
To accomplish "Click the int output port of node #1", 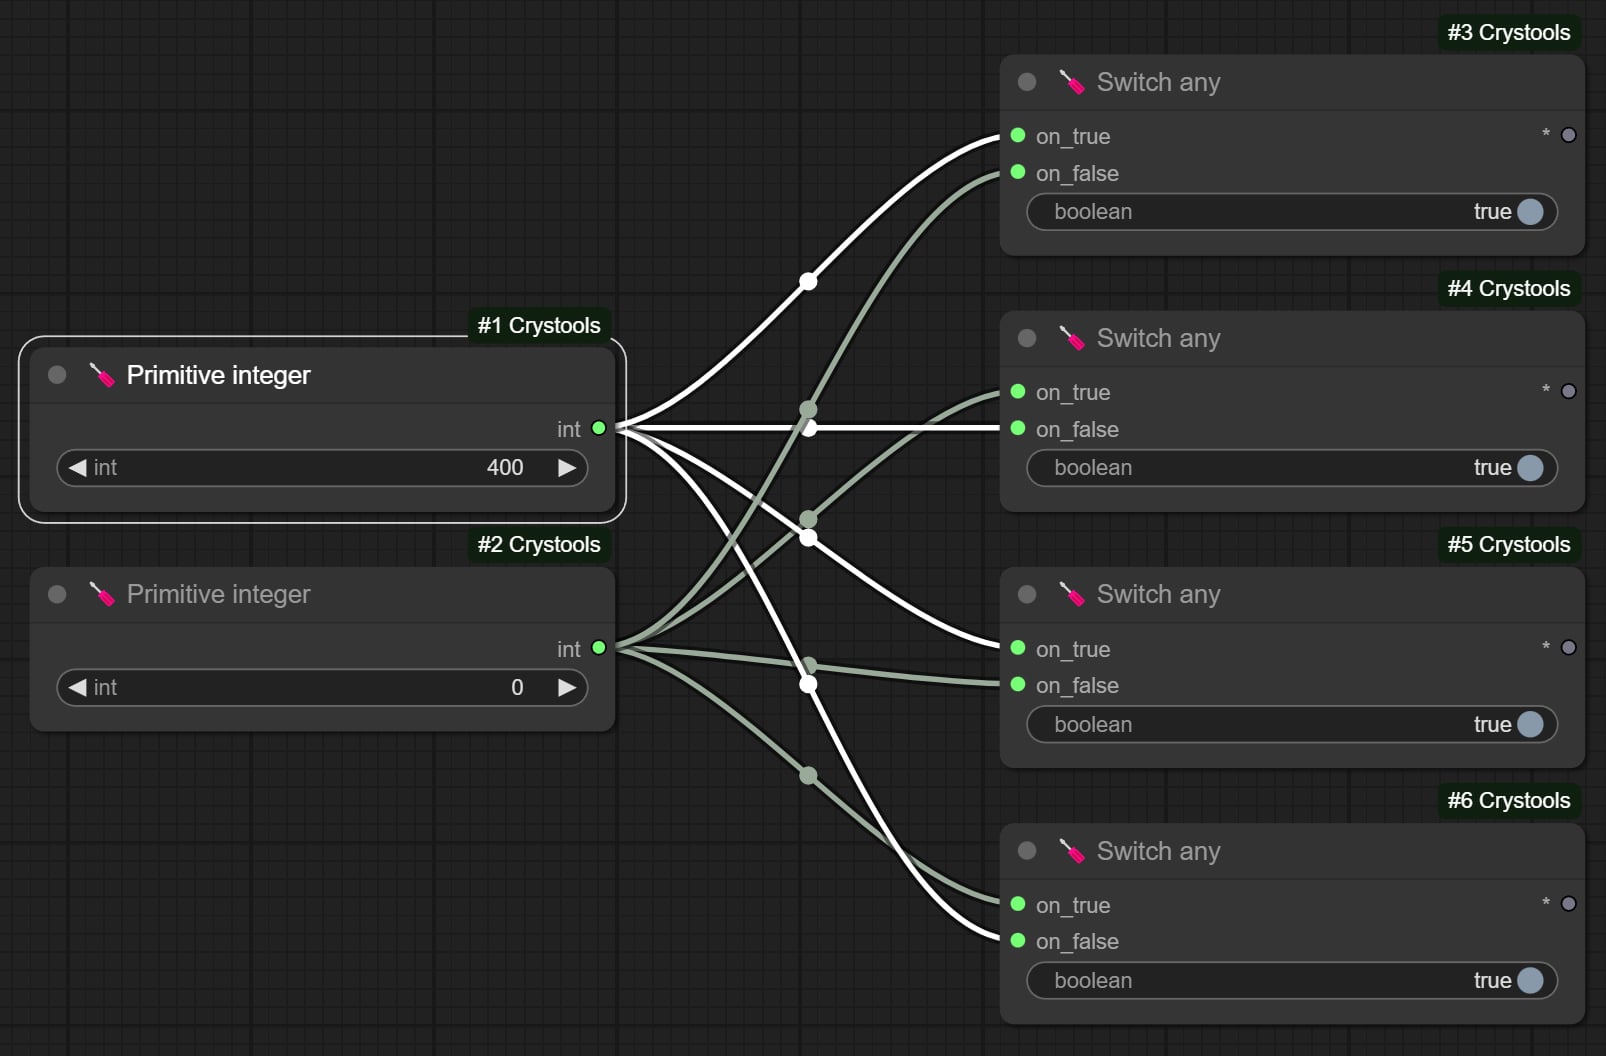I will [x=599, y=428].
